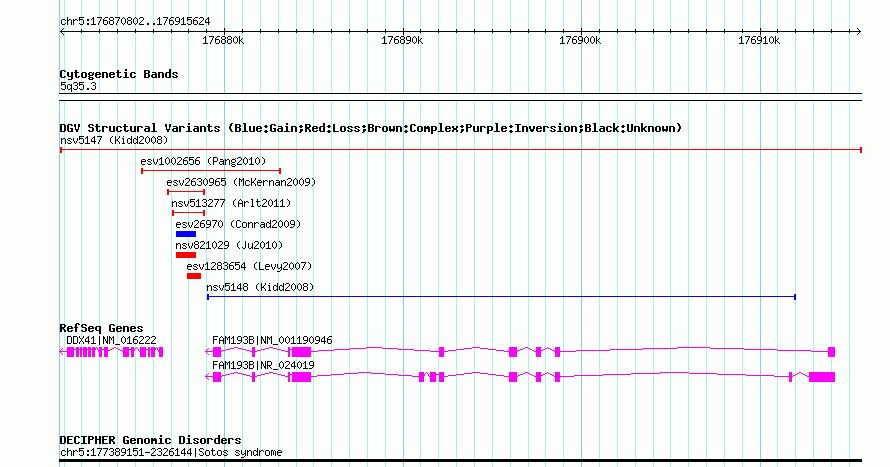
Task: Click the DGV Structural Variants track title
Action: 371,128
